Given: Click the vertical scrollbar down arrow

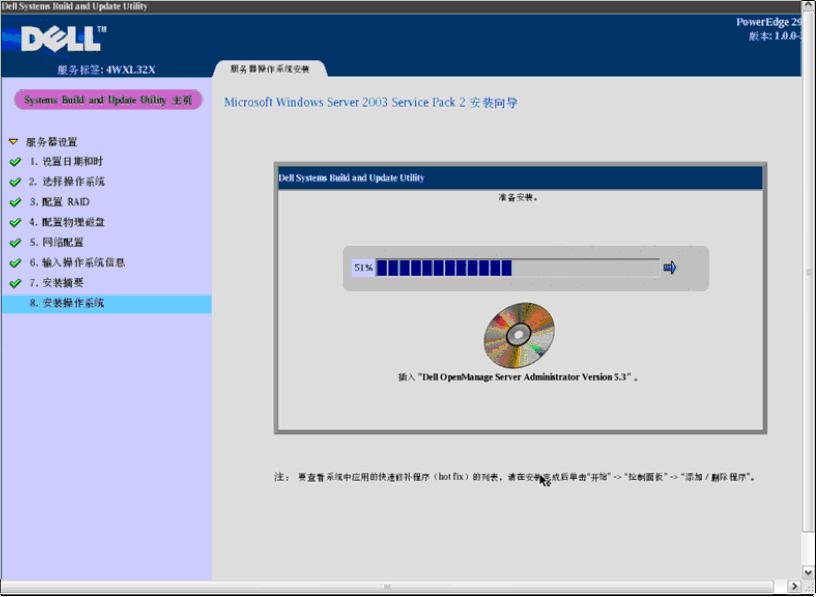Looking at the screenshot, I should tap(809, 572).
